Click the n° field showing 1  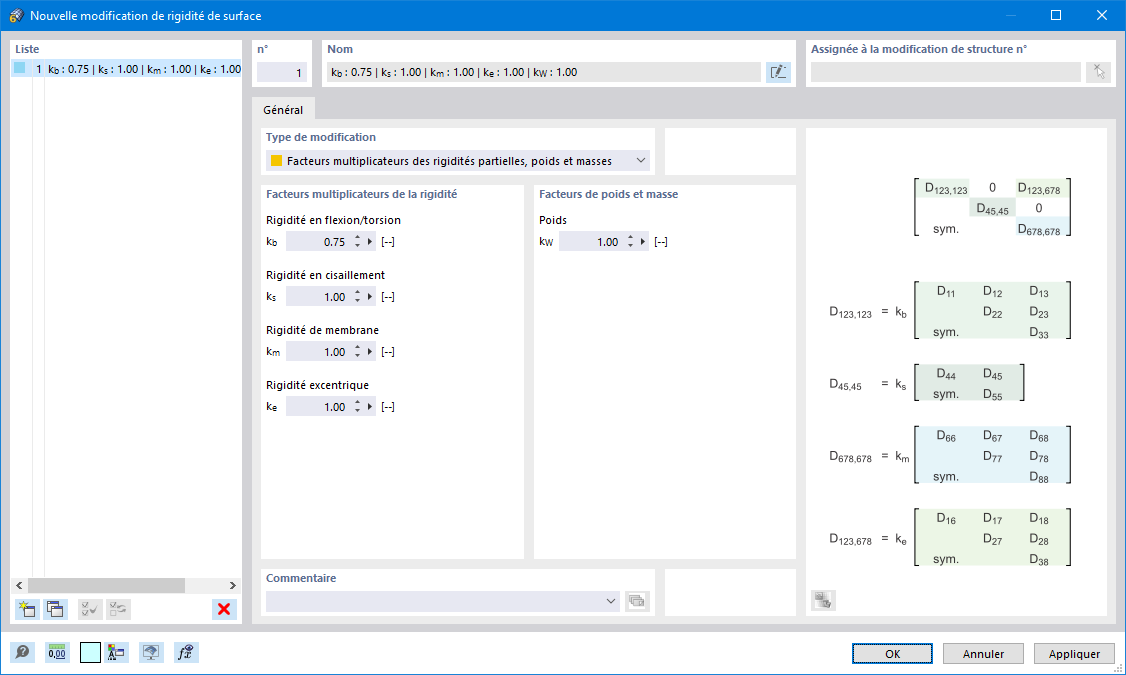pyautogui.click(x=282, y=72)
